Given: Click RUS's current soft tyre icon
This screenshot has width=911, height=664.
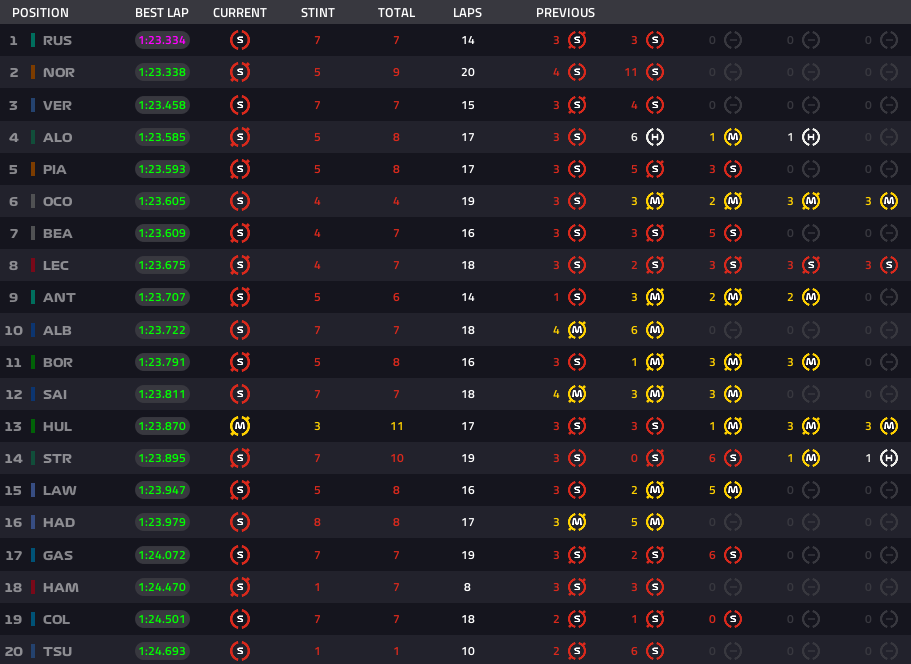Looking at the screenshot, I should pyautogui.click(x=240, y=41).
